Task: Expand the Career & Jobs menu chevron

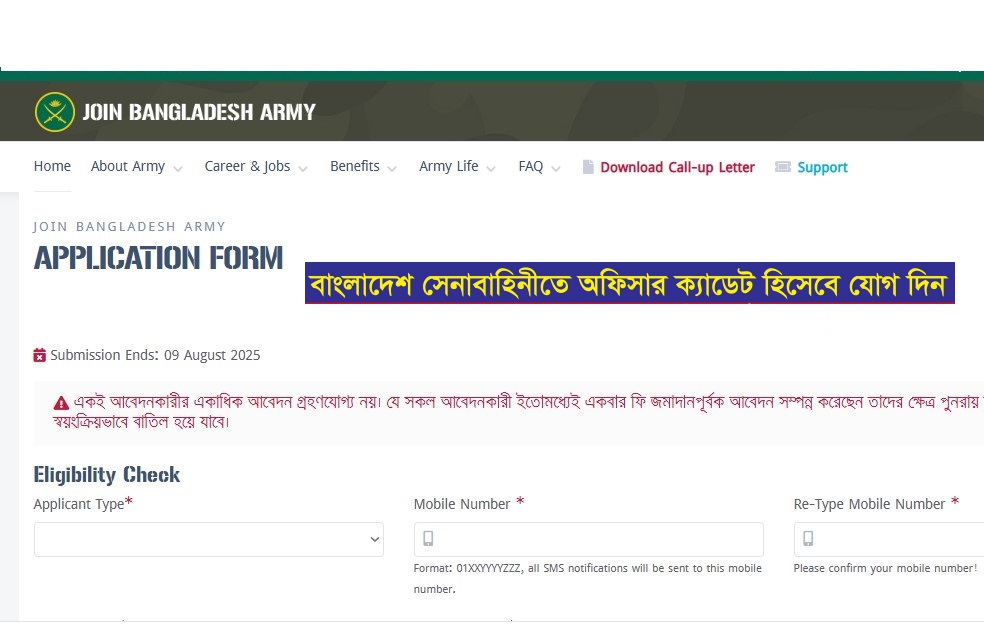Action: click(x=303, y=169)
